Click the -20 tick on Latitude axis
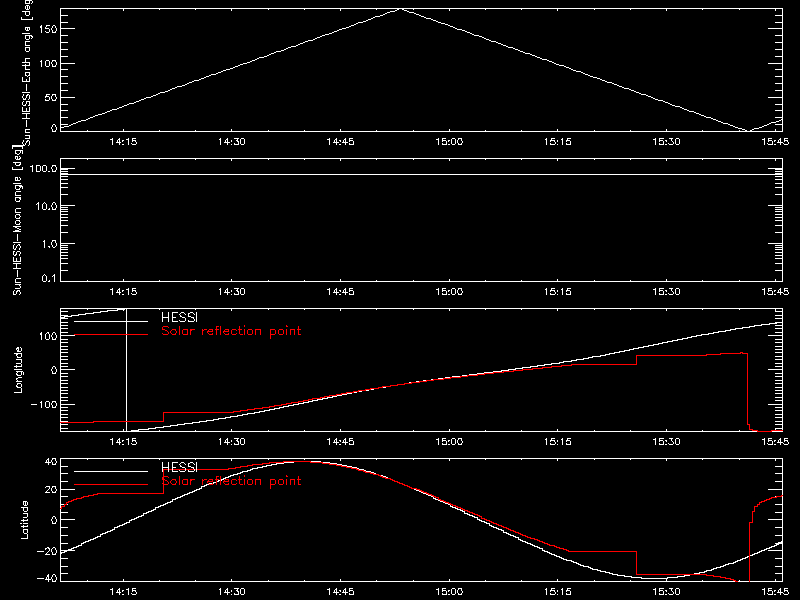 [x=47, y=551]
